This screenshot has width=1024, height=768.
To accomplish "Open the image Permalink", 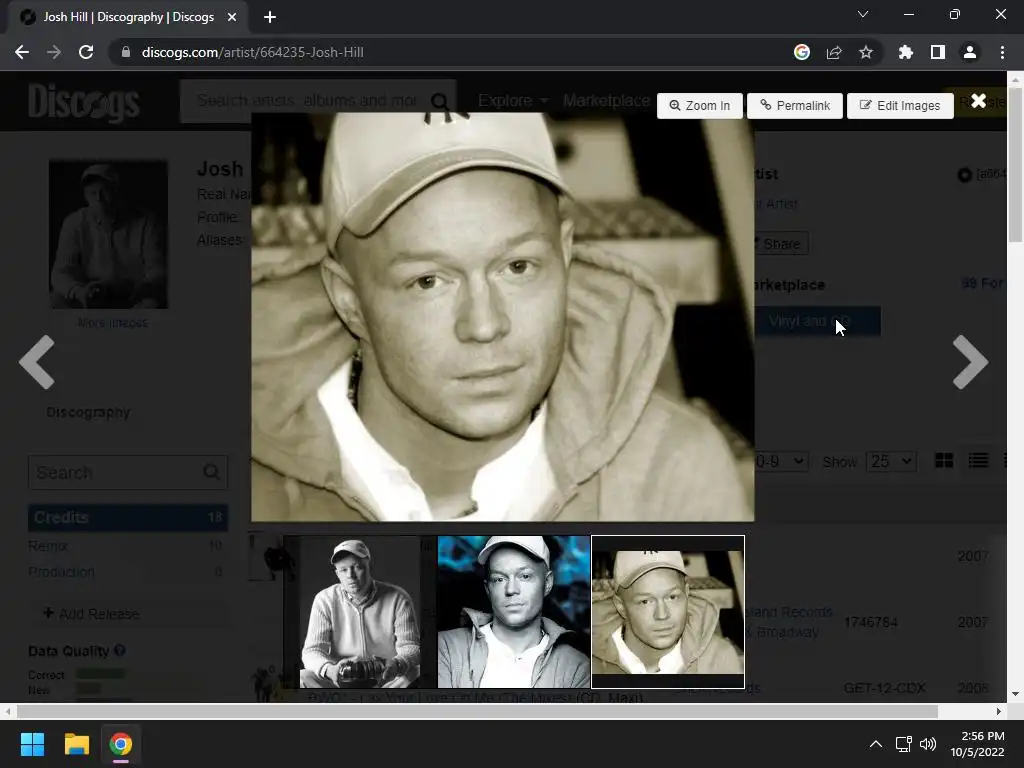I will coord(795,106).
